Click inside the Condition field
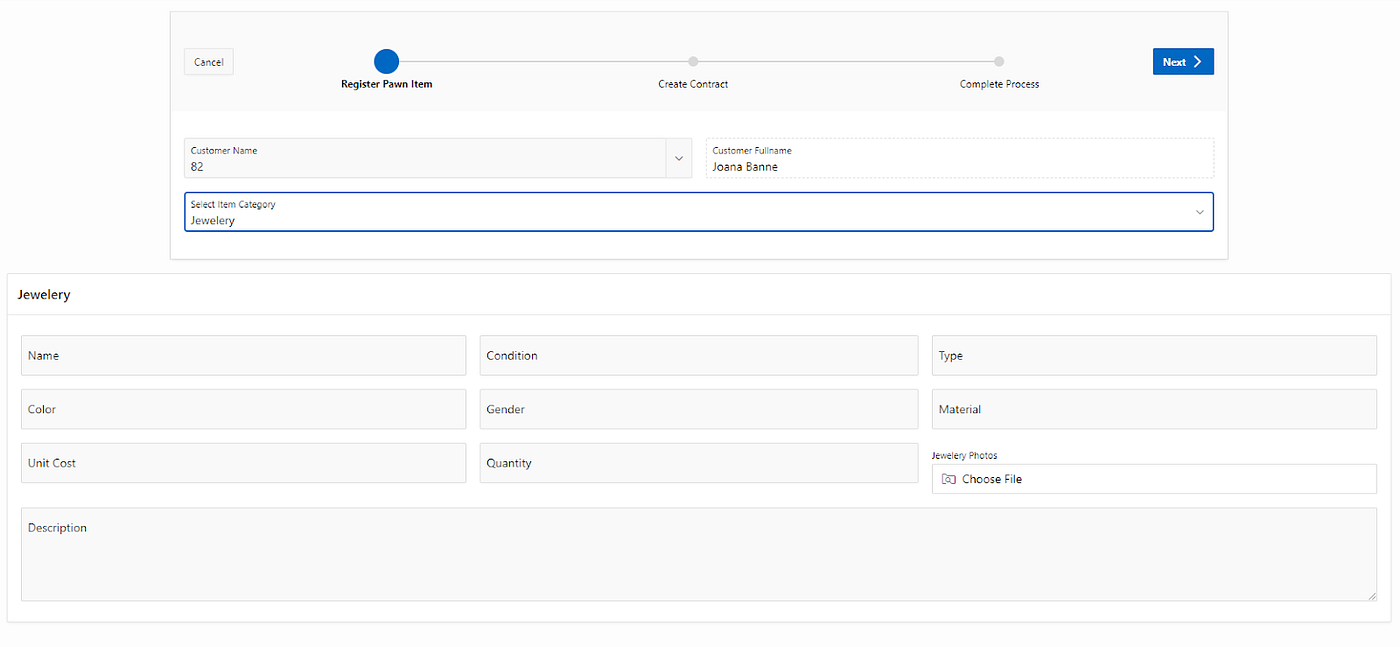The width and height of the screenshot is (1400, 647). (698, 355)
